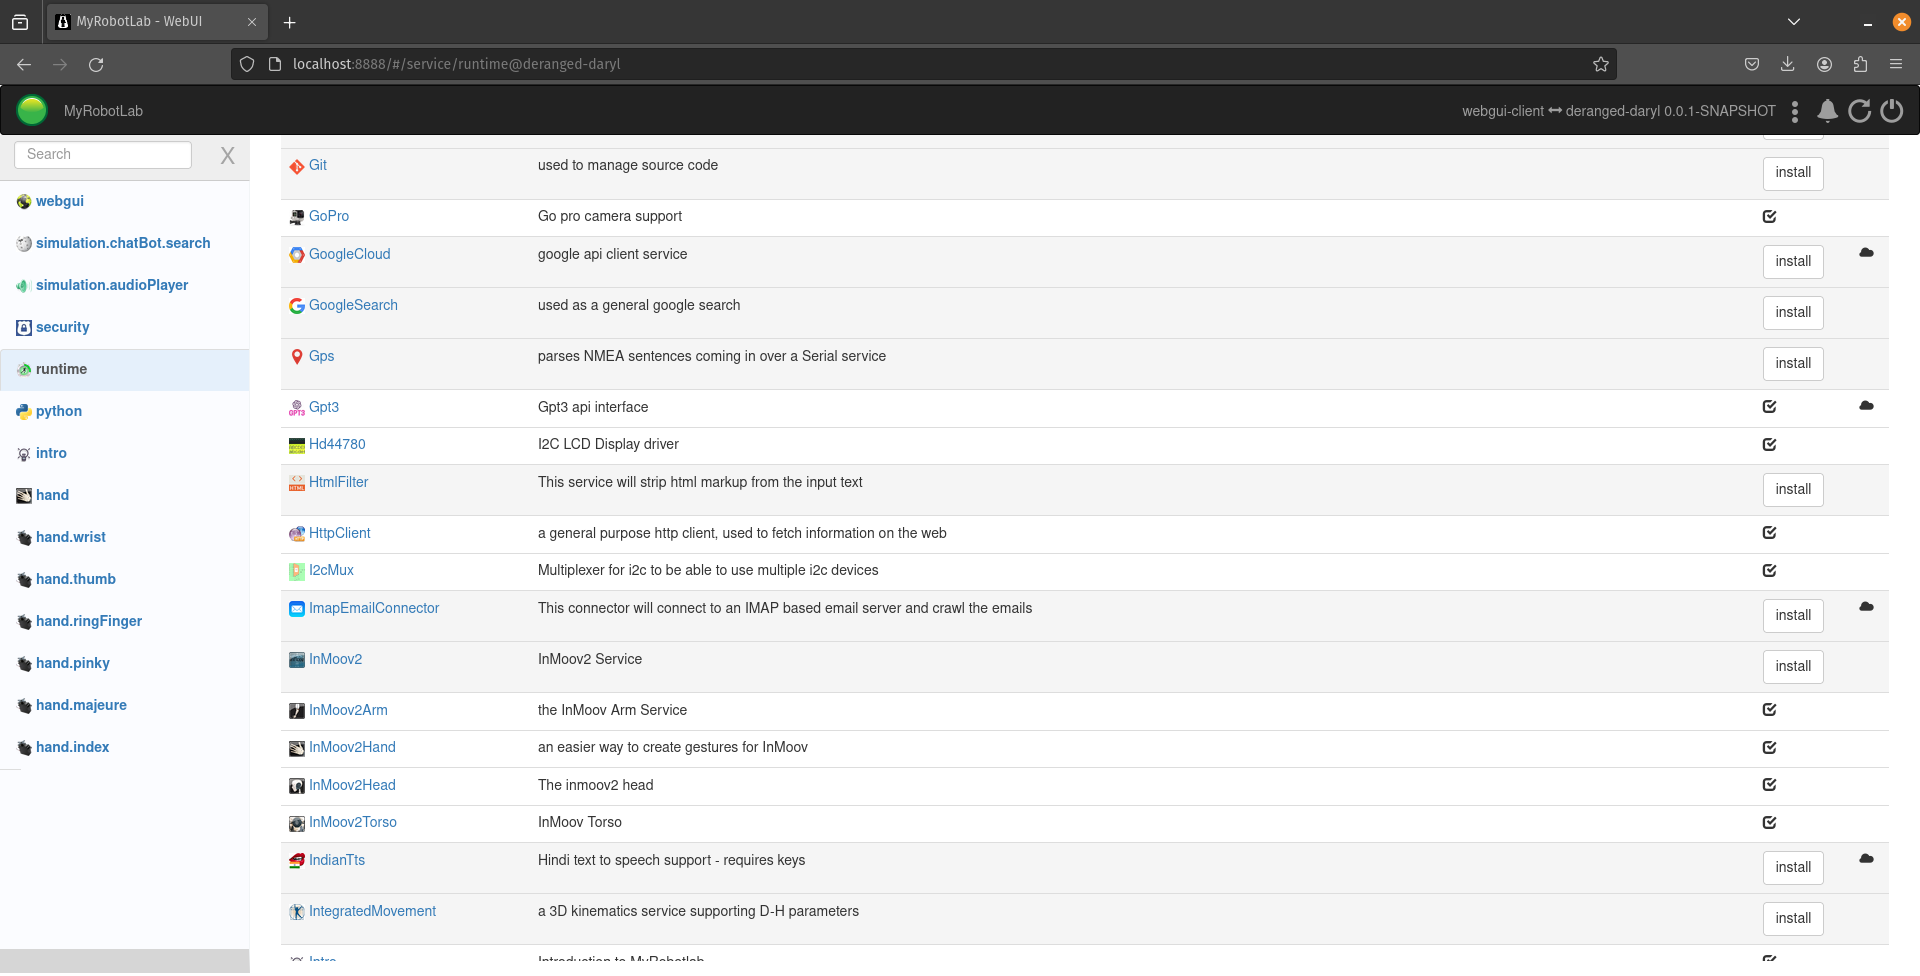This screenshot has height=976, width=1920.
Task: Install the InMoov2 service
Action: click(1793, 667)
